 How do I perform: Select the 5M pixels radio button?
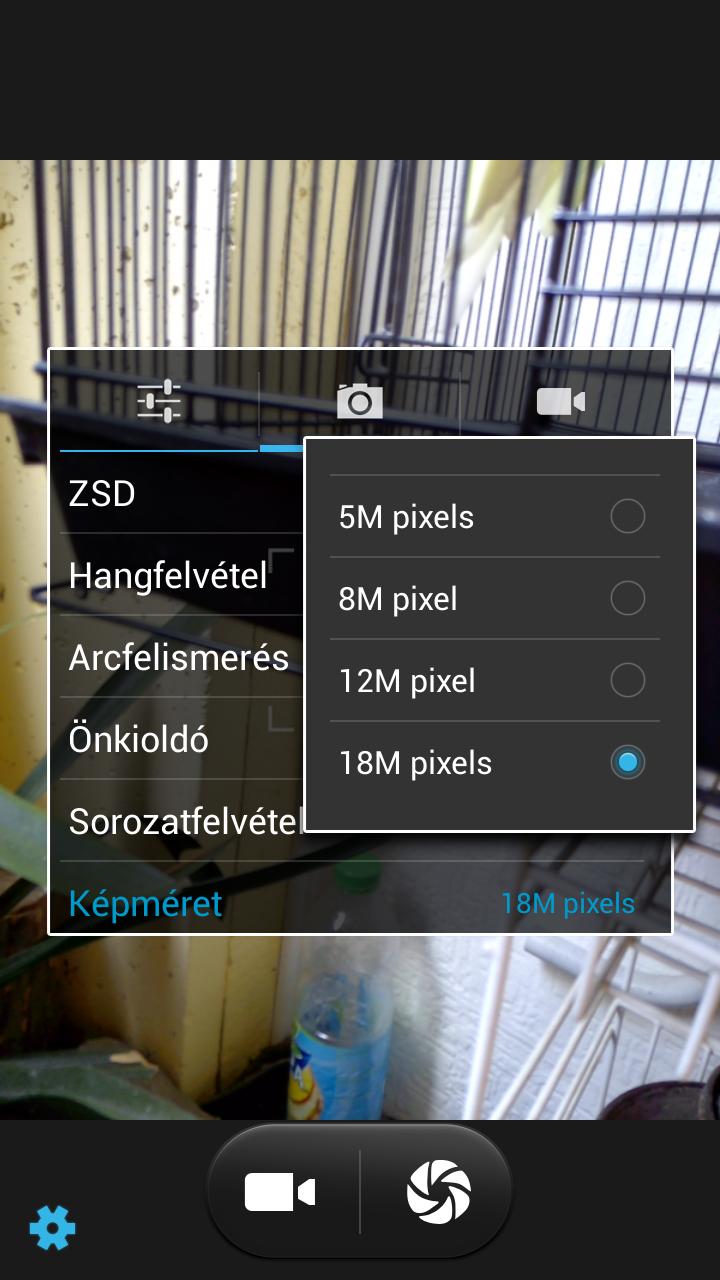(x=628, y=517)
